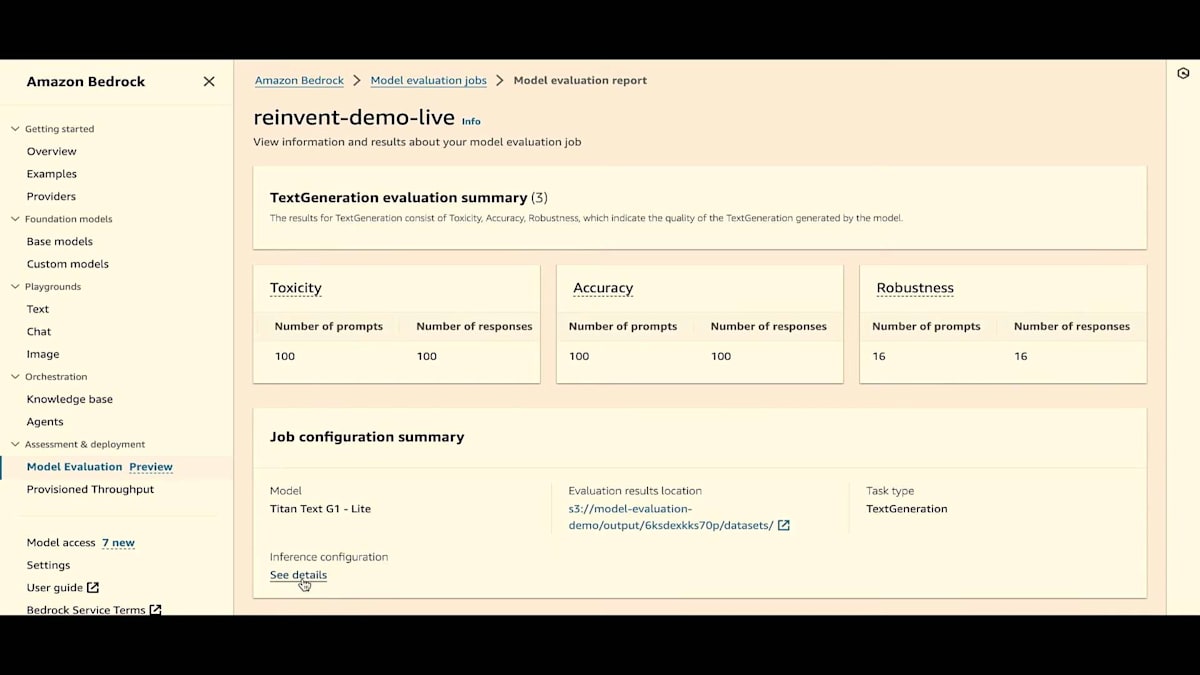Open Model access page
The image size is (1200, 675).
tap(61, 543)
